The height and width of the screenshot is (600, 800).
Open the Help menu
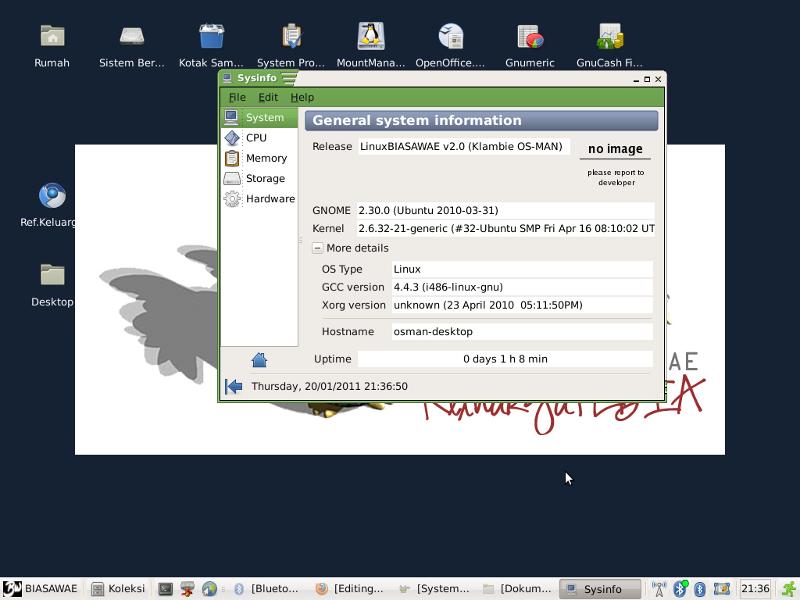302,97
